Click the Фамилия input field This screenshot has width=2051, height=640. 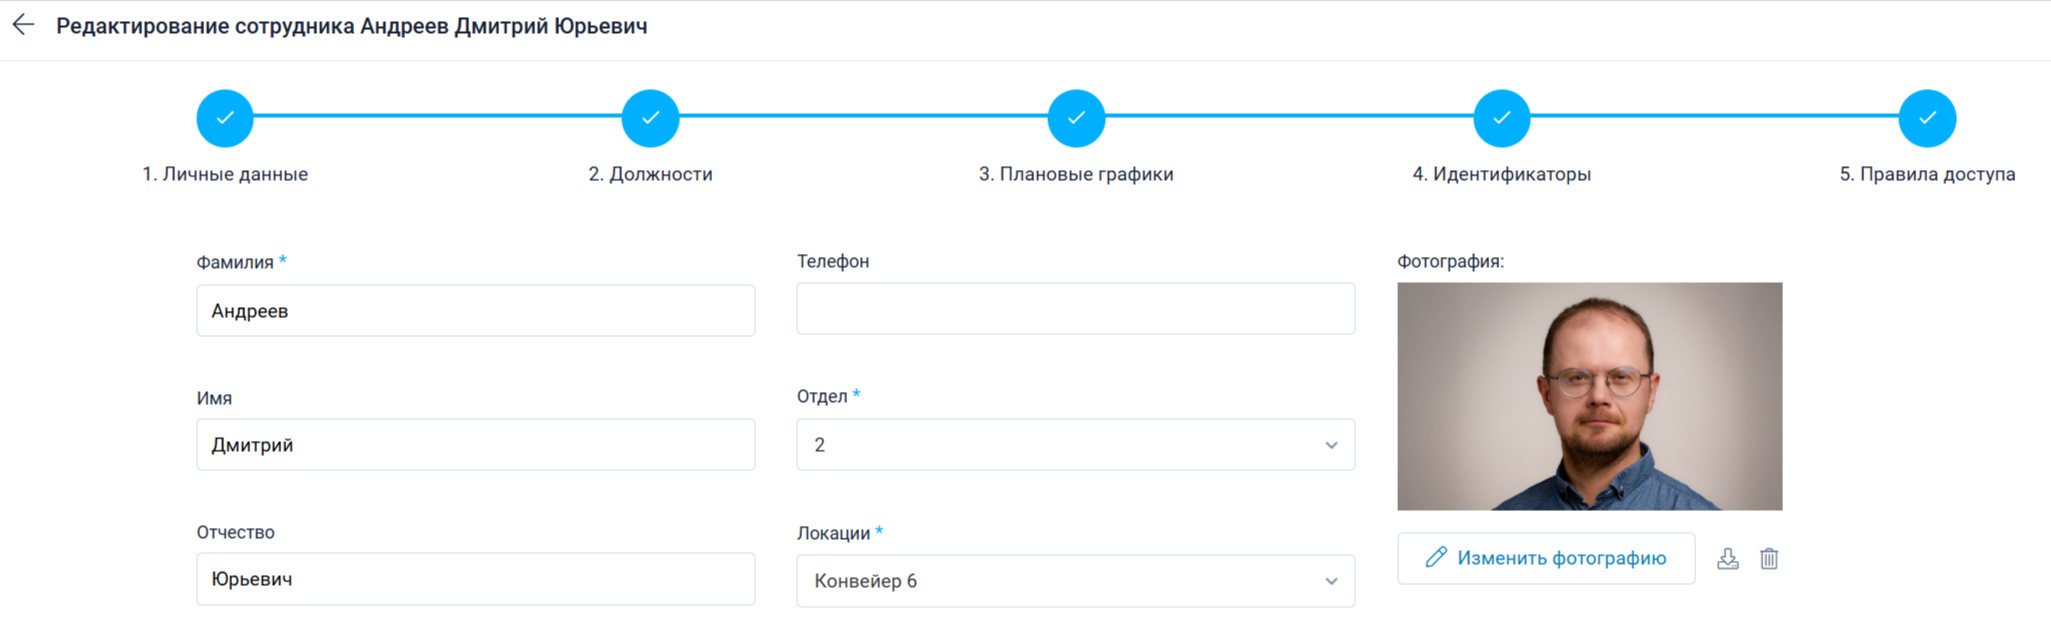pos(475,311)
